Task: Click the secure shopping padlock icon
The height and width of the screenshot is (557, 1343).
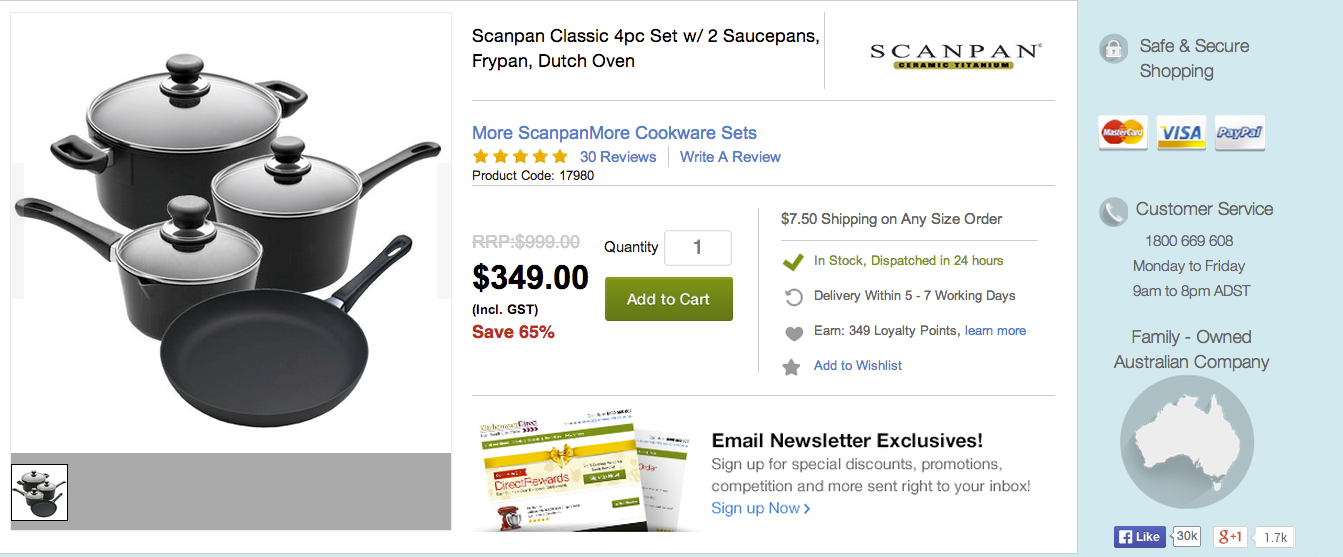Action: coord(1113,48)
